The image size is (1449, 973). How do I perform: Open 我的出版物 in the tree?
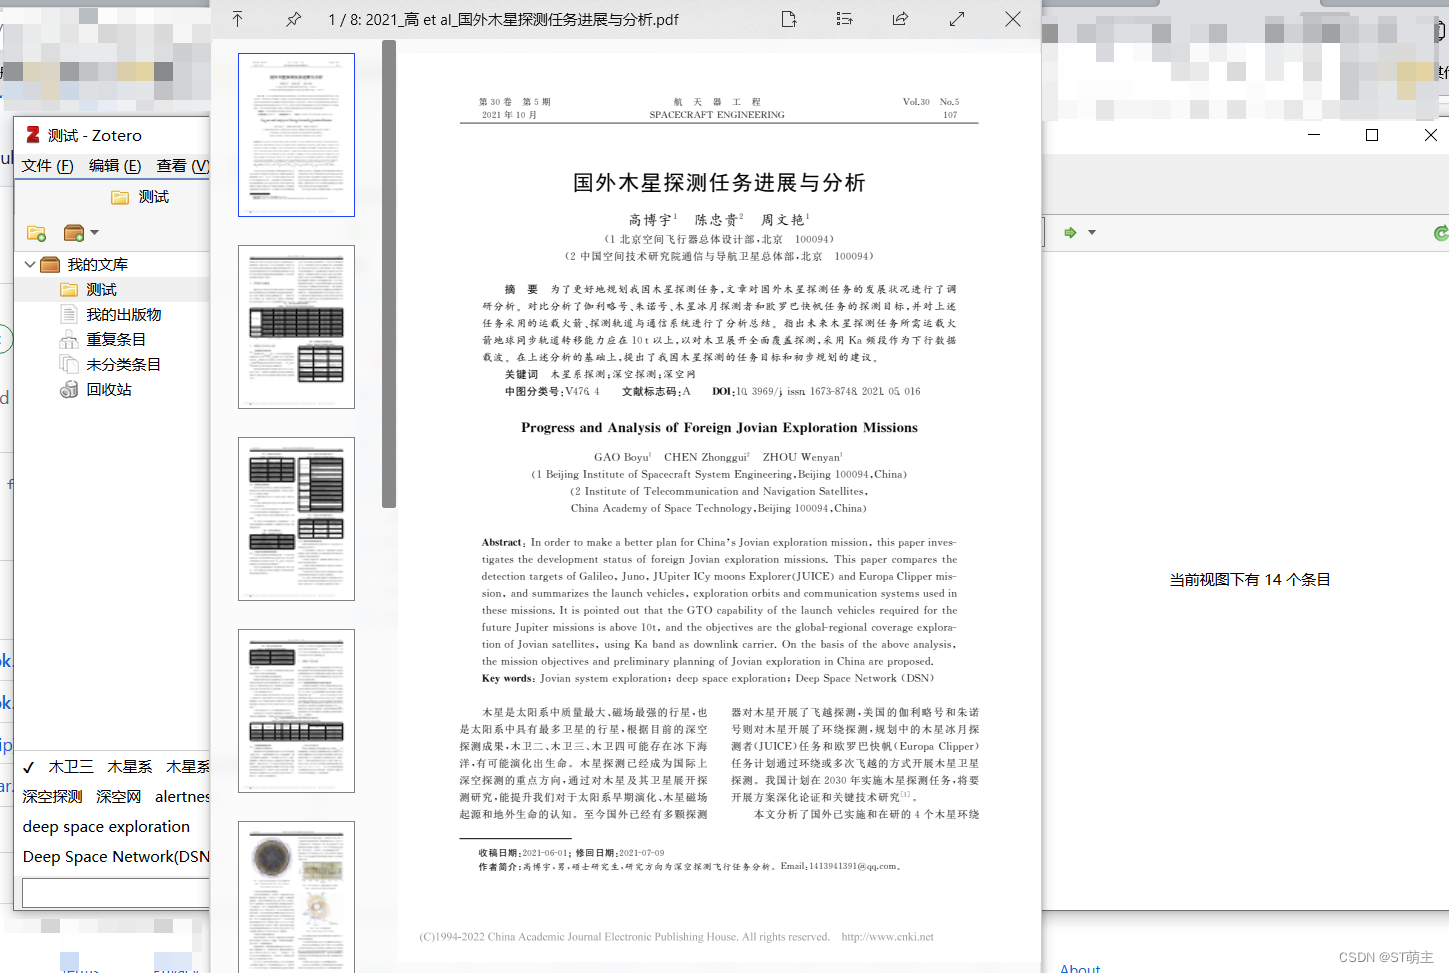click(123, 315)
